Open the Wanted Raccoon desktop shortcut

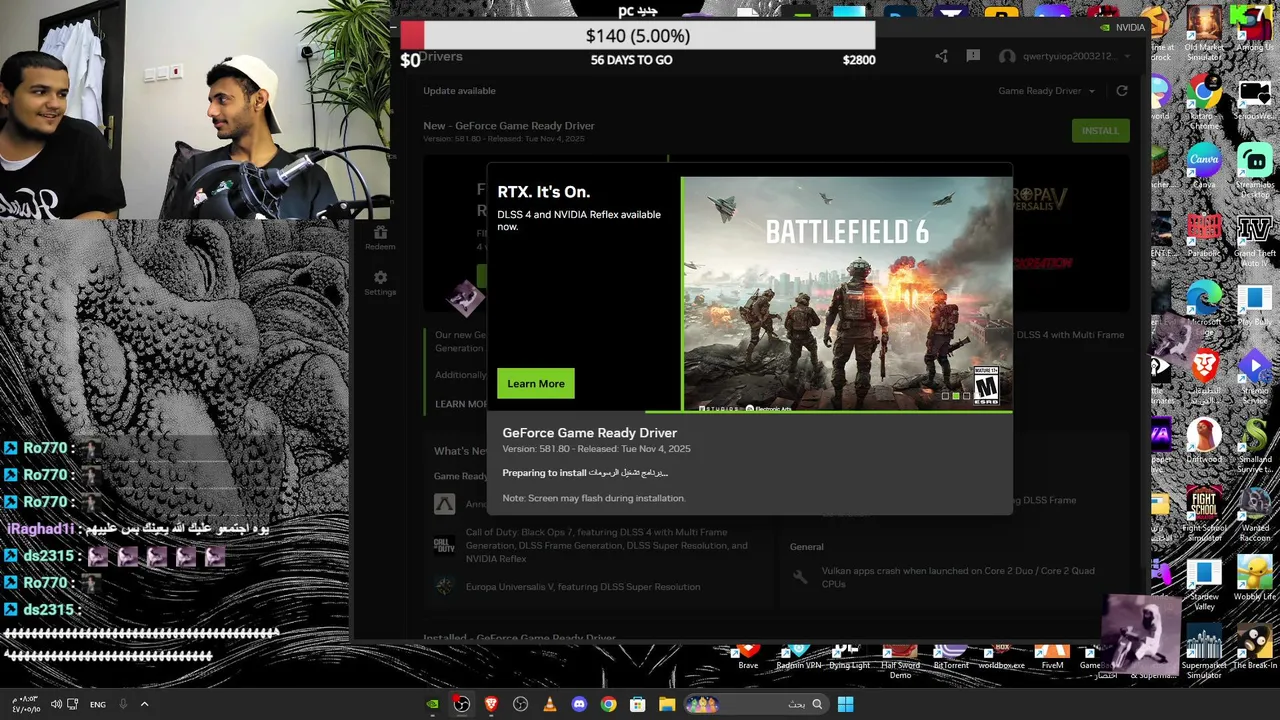(1254, 515)
